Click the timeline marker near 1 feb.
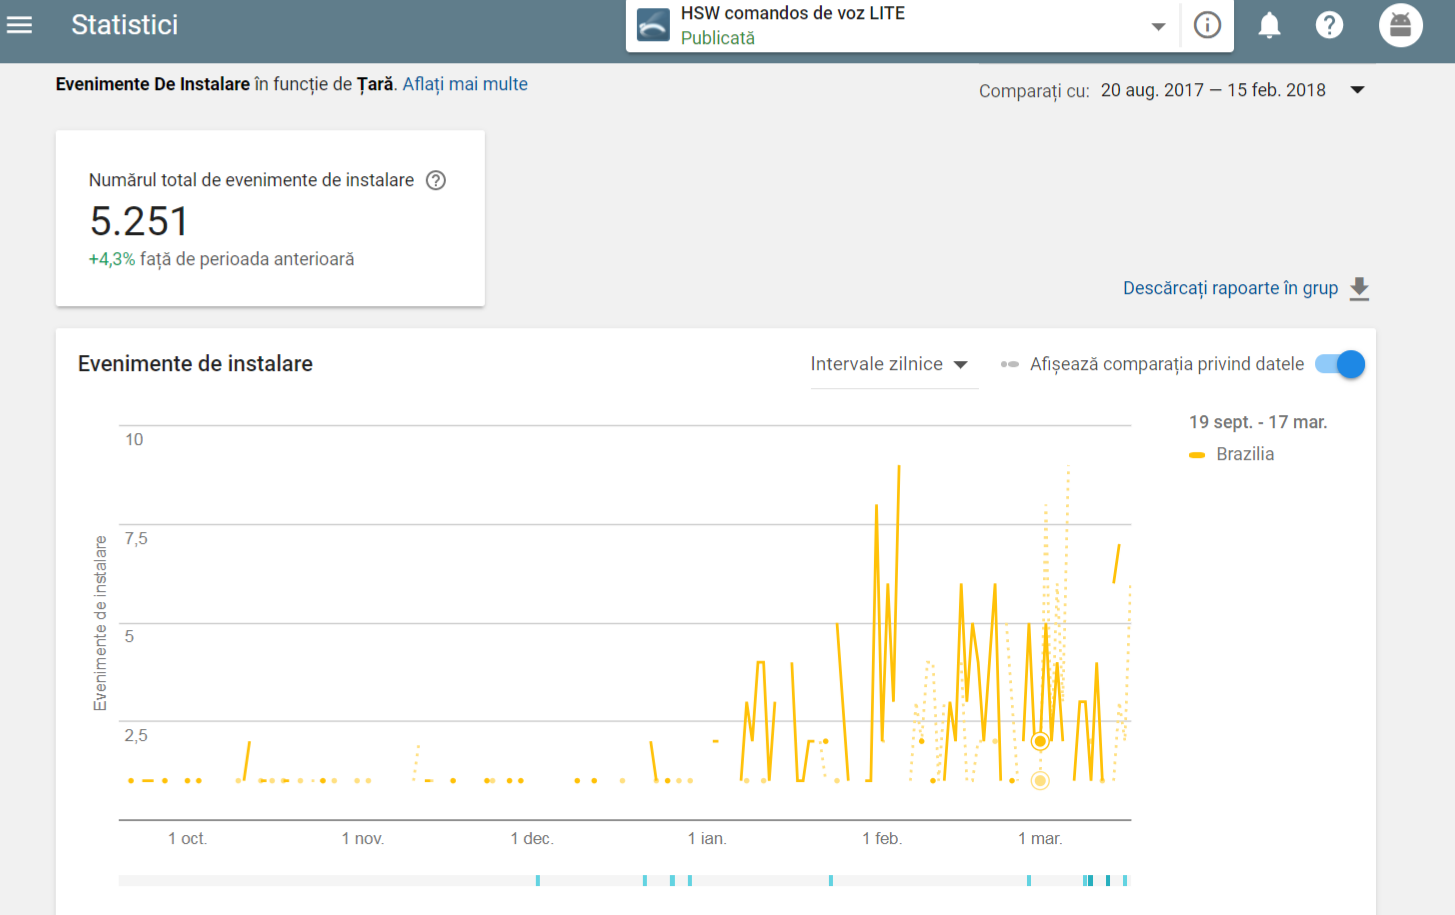This screenshot has height=915, width=1455. (x=831, y=881)
